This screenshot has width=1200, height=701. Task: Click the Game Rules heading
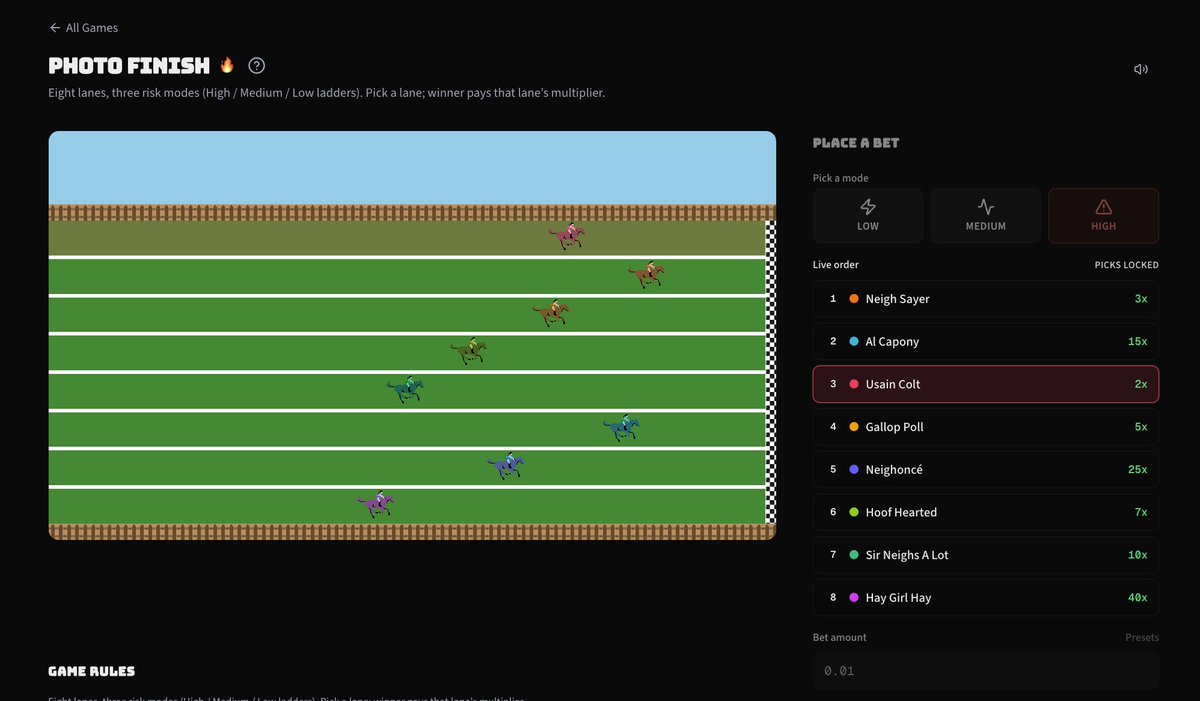pos(92,671)
